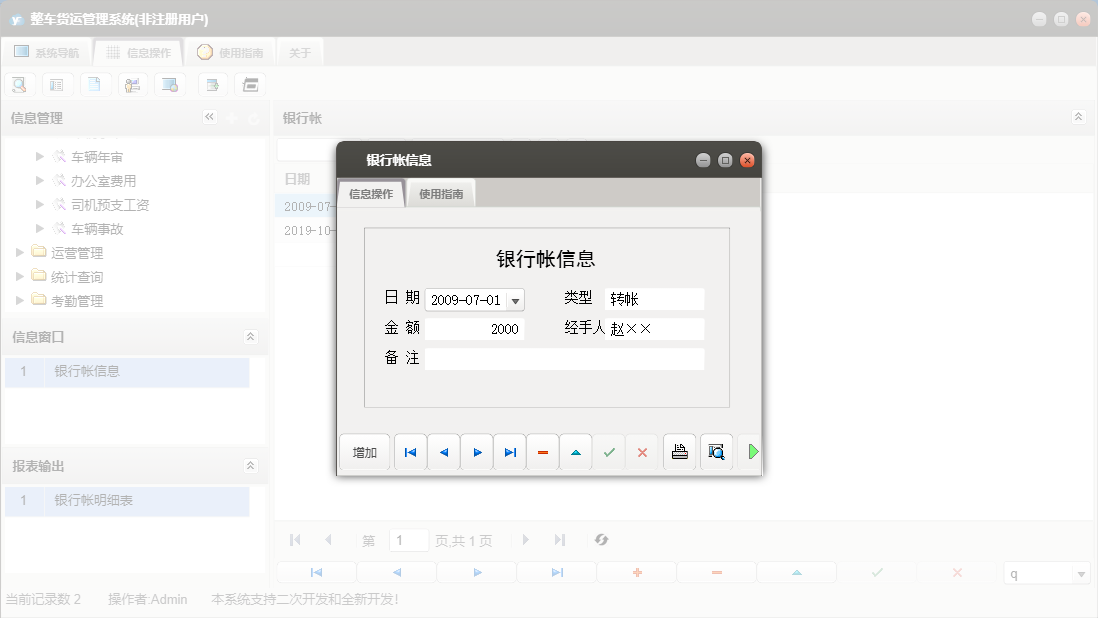Open the dropdown at bottom right
The height and width of the screenshot is (618, 1098).
[1082, 573]
